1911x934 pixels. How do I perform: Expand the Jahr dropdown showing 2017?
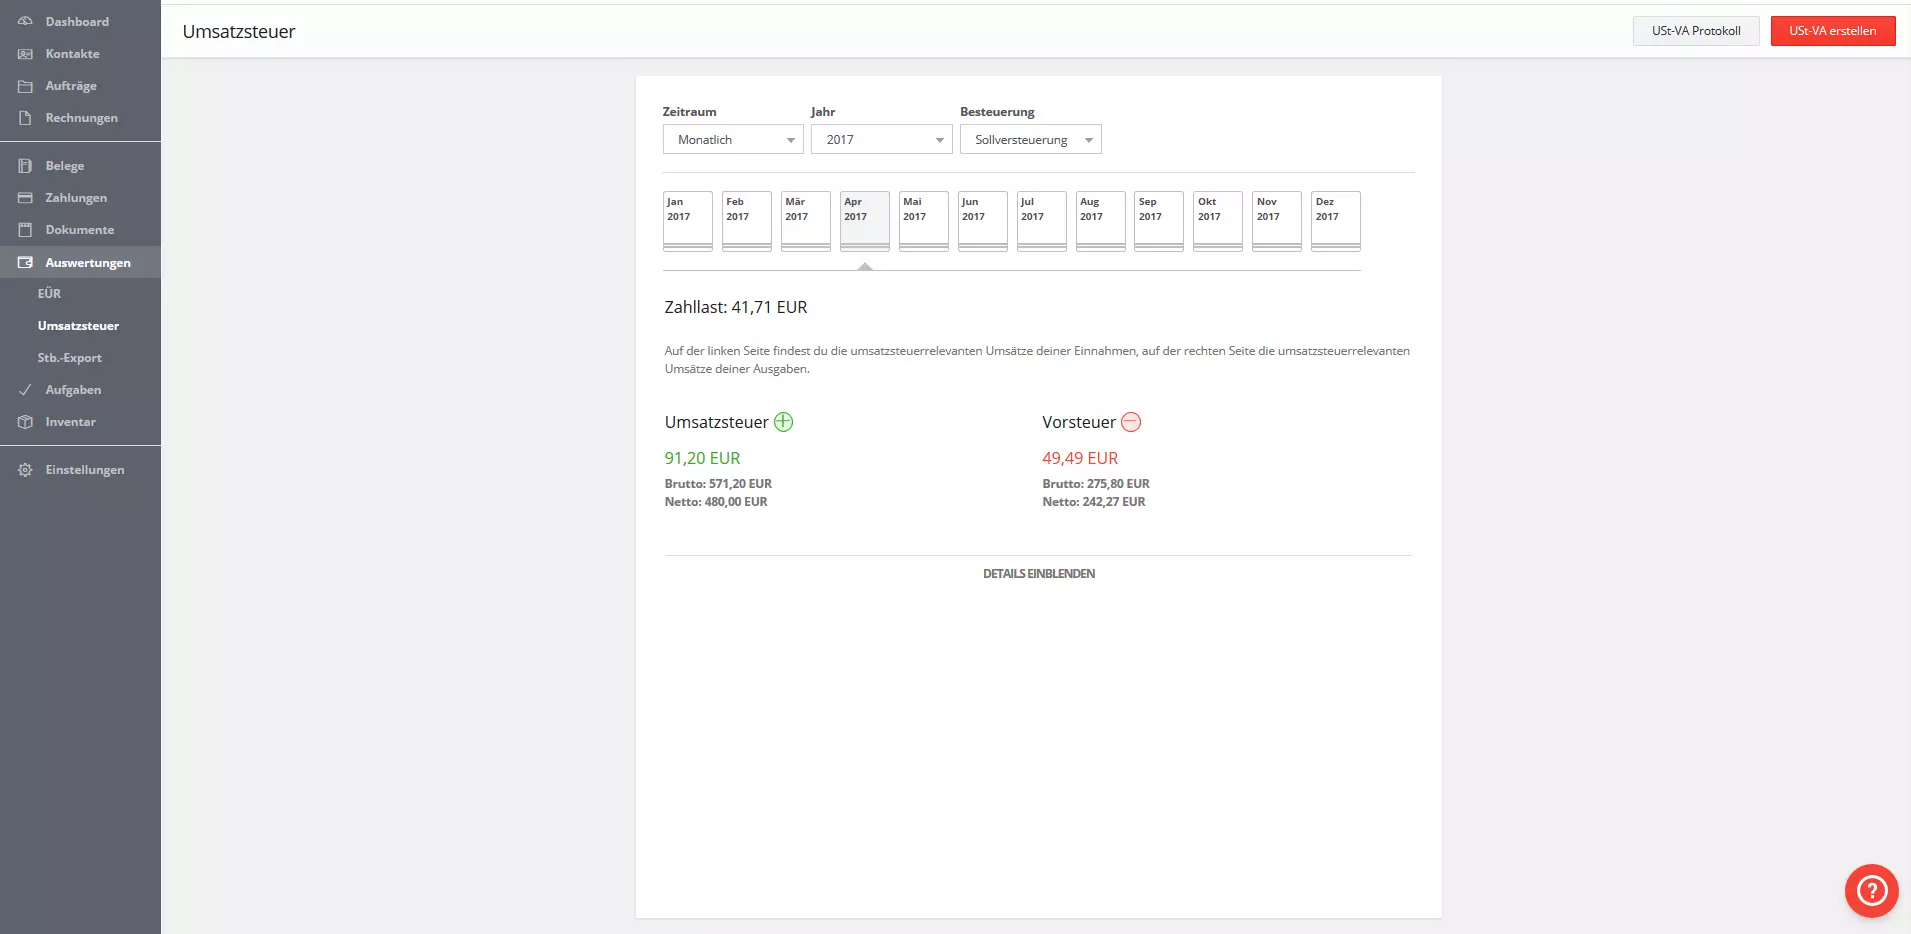(881, 140)
